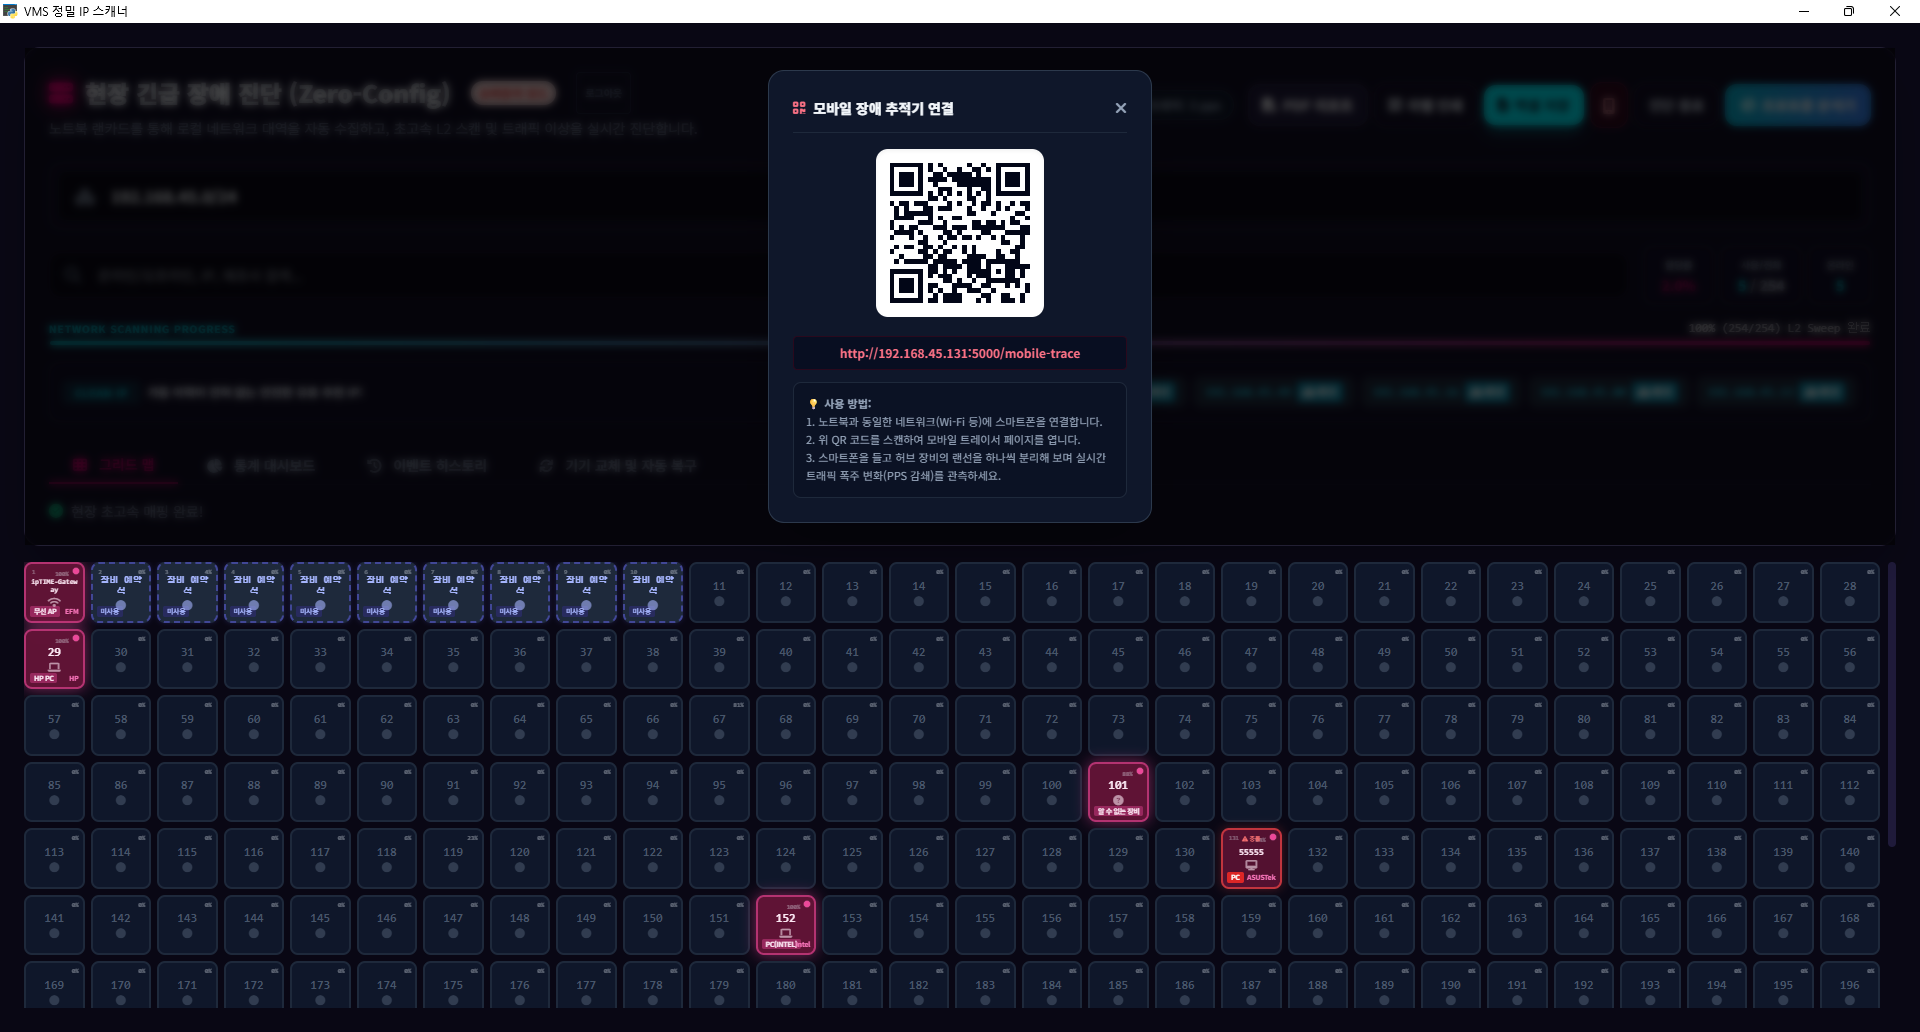Select IP cell 102
The width and height of the screenshot is (1920, 1032).
pos(1185,792)
